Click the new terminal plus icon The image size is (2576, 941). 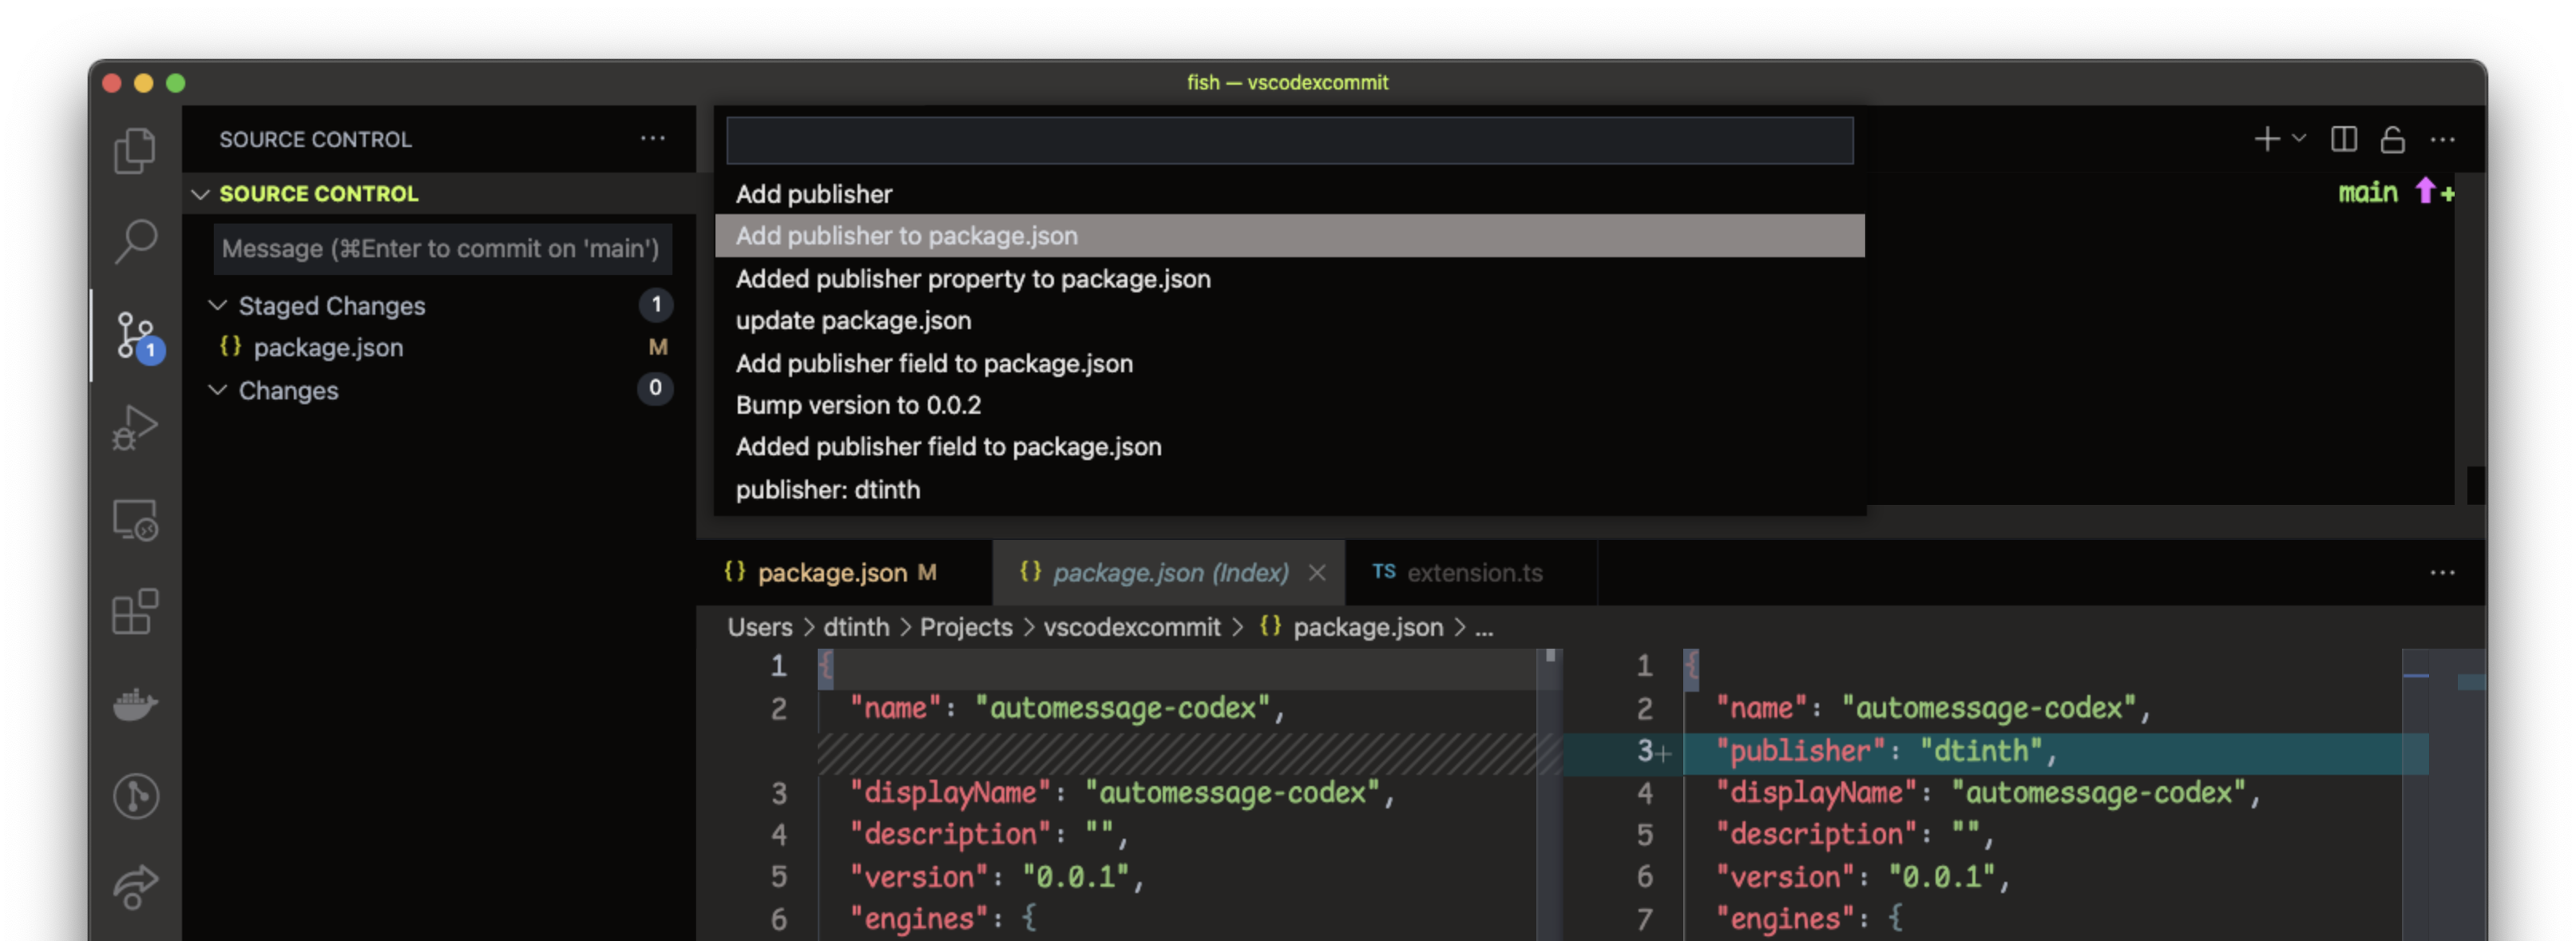pyautogui.click(x=2267, y=139)
